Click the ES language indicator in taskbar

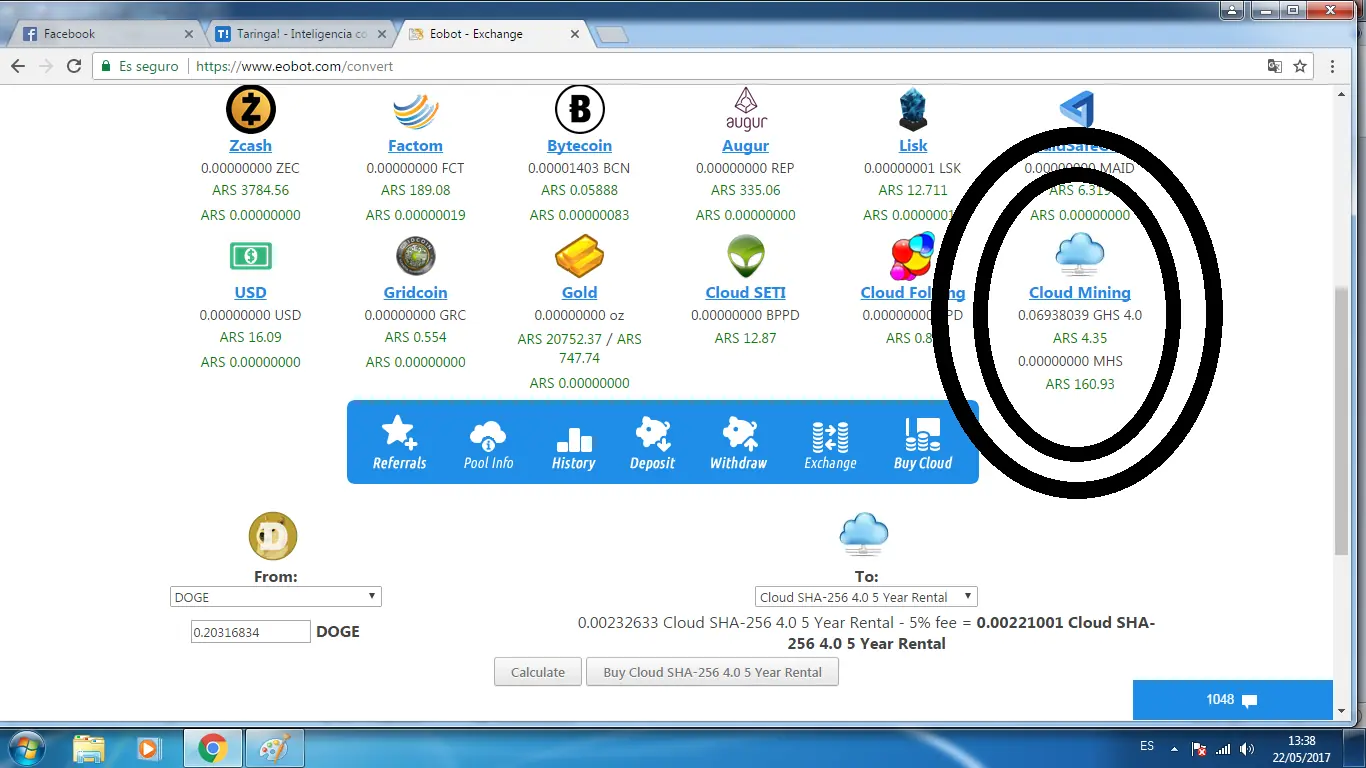point(1147,746)
